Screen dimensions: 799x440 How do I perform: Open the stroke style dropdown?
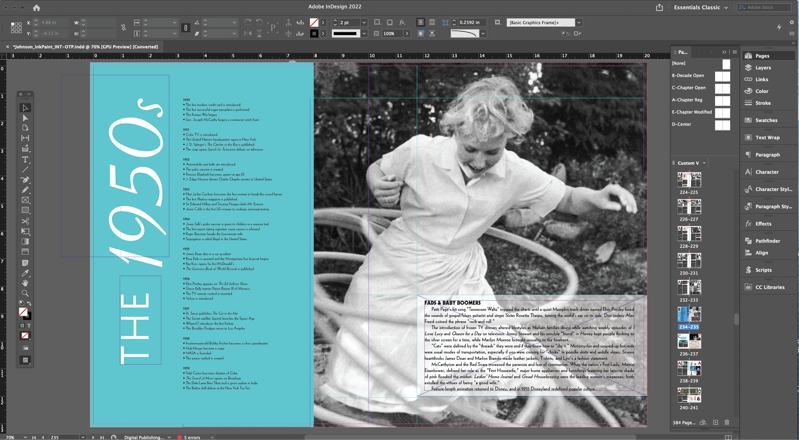pyautogui.click(x=364, y=34)
